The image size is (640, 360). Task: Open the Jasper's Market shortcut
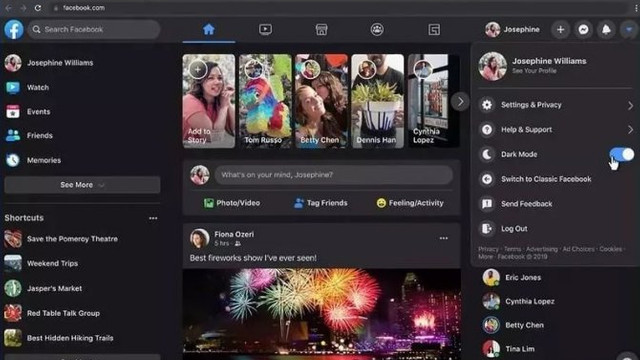(43, 289)
